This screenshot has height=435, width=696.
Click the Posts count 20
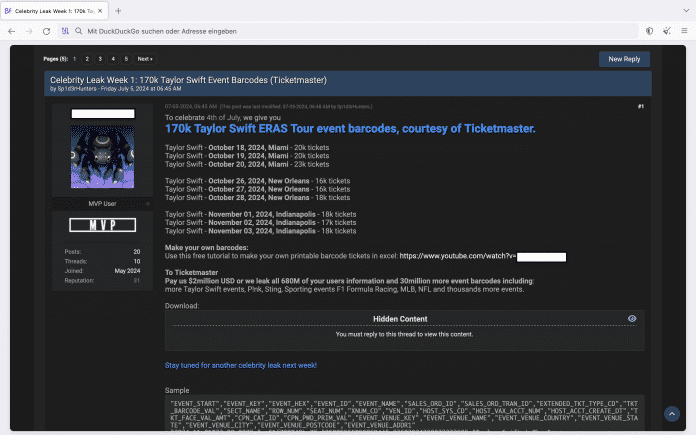137,252
